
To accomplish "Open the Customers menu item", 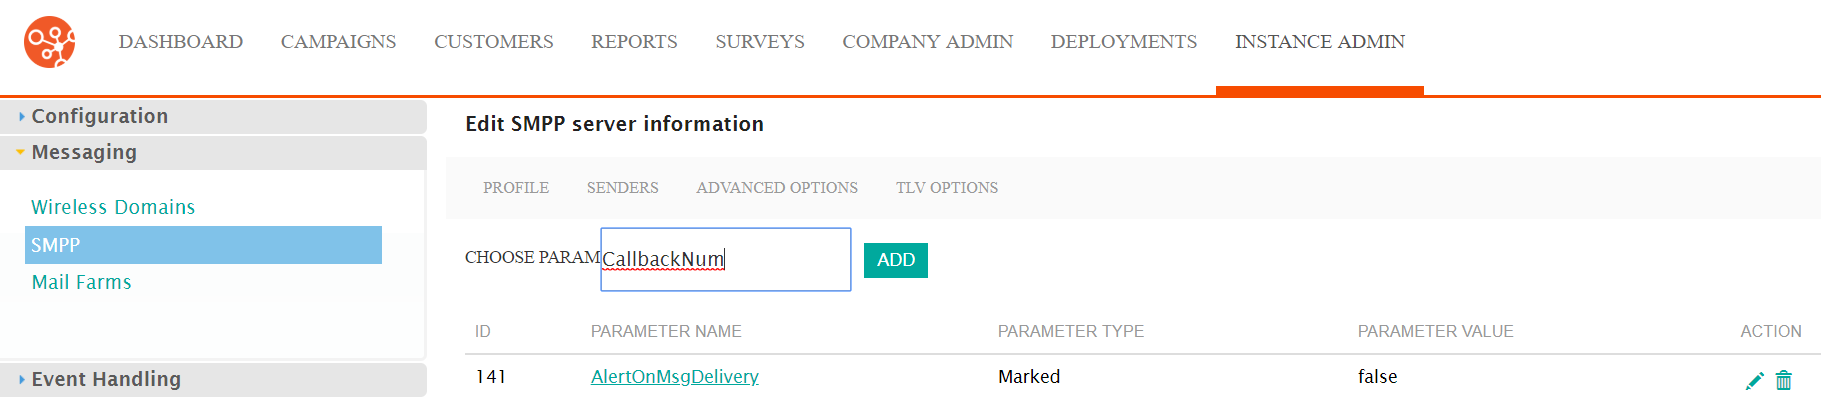I will (x=494, y=41).
